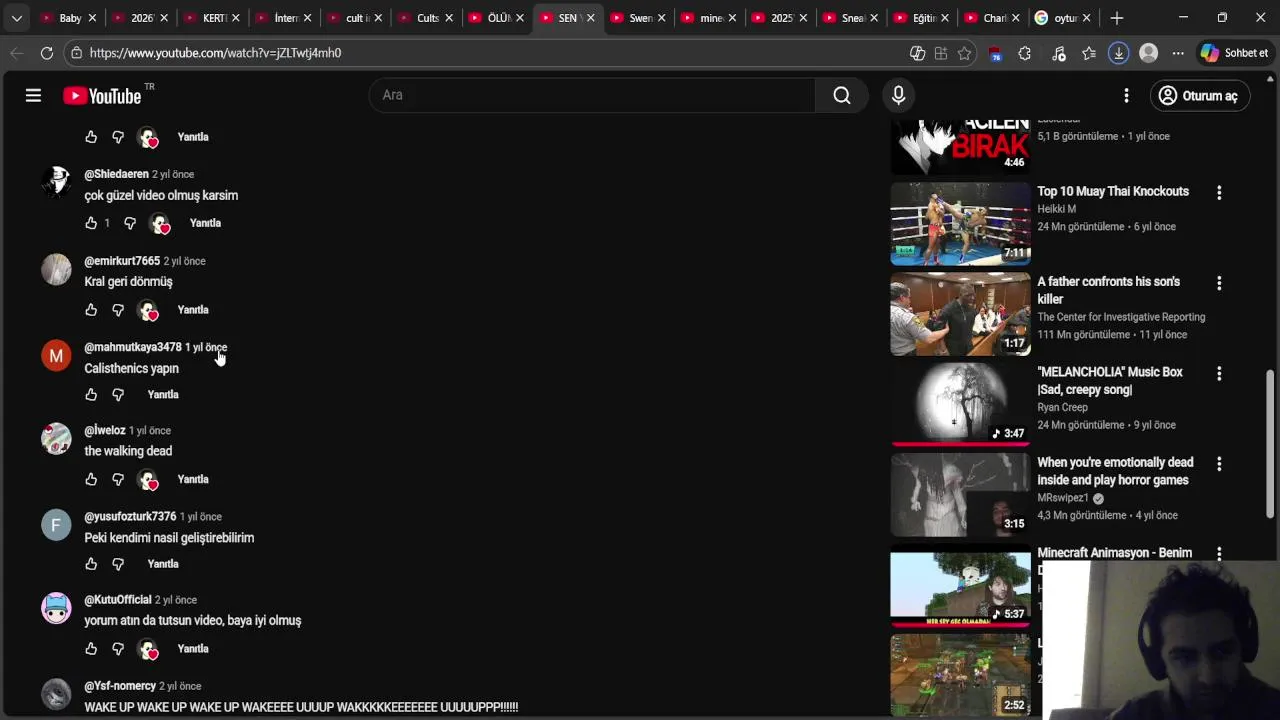1280x720 pixels.
Task: Open @Ysf-nomercy channel link
Action: 120,686
